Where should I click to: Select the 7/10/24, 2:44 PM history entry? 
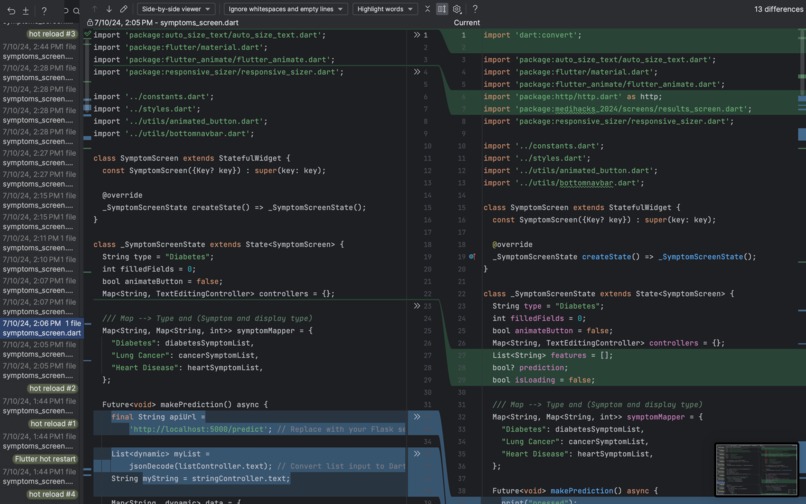pyautogui.click(x=40, y=51)
